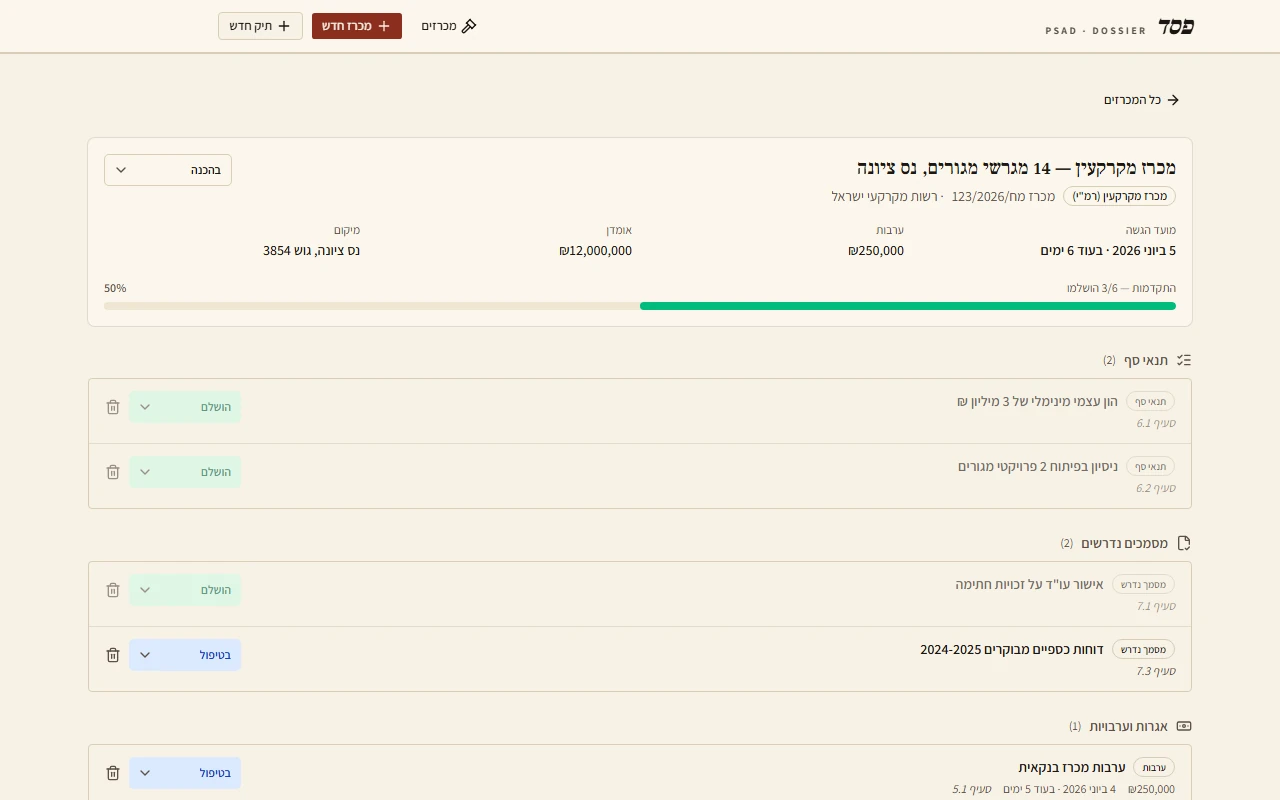Open status dropdown for הון עצמי מינימלי row
The height and width of the screenshot is (800, 1280).
pos(185,407)
